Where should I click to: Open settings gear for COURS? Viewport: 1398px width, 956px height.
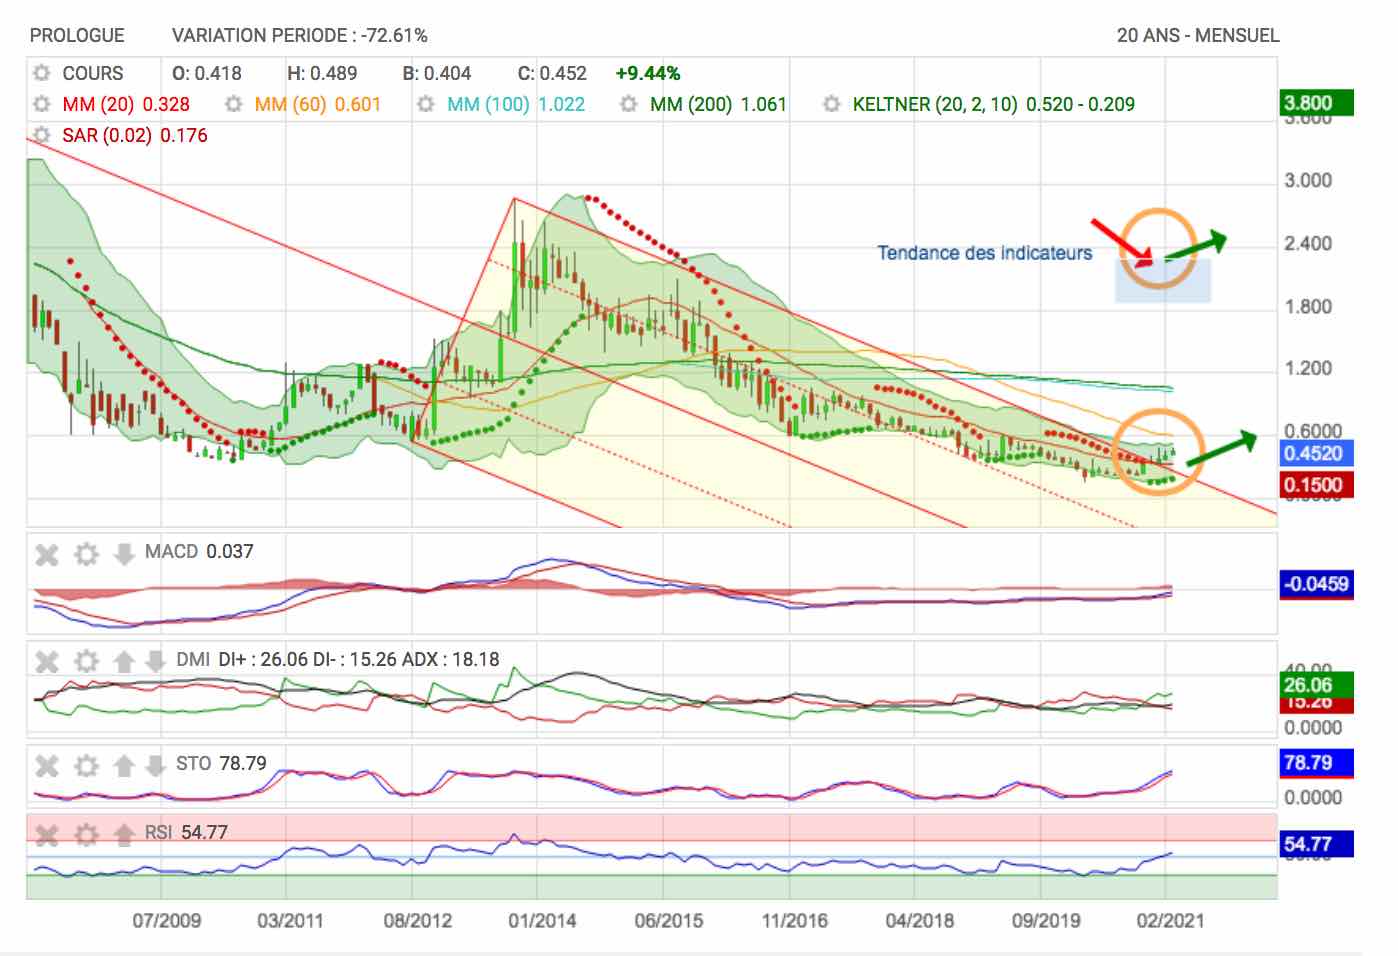(x=41, y=73)
